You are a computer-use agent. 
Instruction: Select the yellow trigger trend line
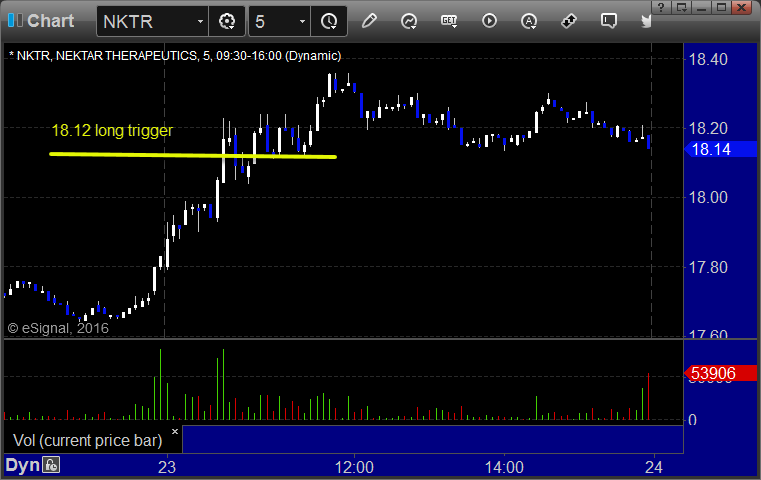193,155
